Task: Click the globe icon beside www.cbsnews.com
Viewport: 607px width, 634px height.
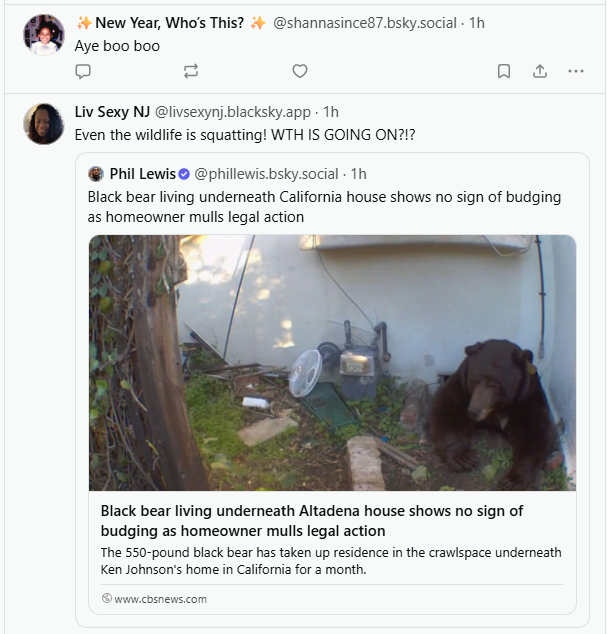Action: [x=107, y=599]
